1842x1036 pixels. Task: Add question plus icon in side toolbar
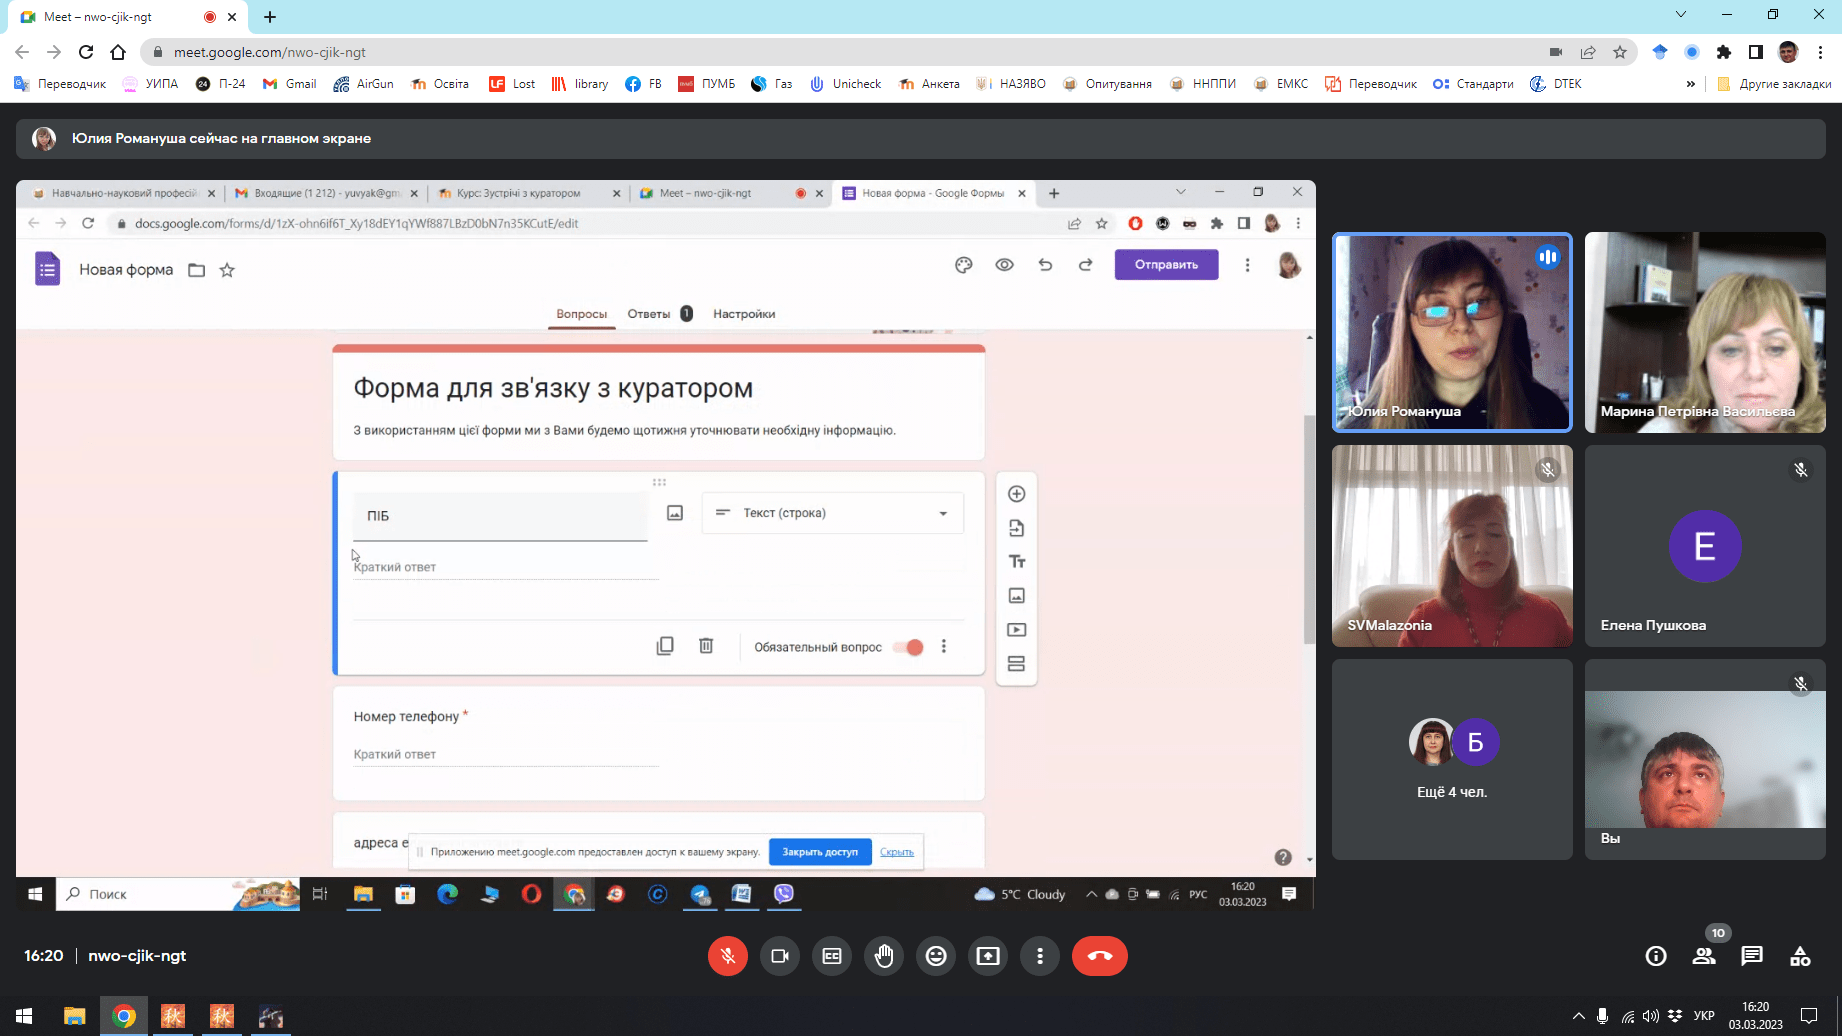click(x=1016, y=494)
